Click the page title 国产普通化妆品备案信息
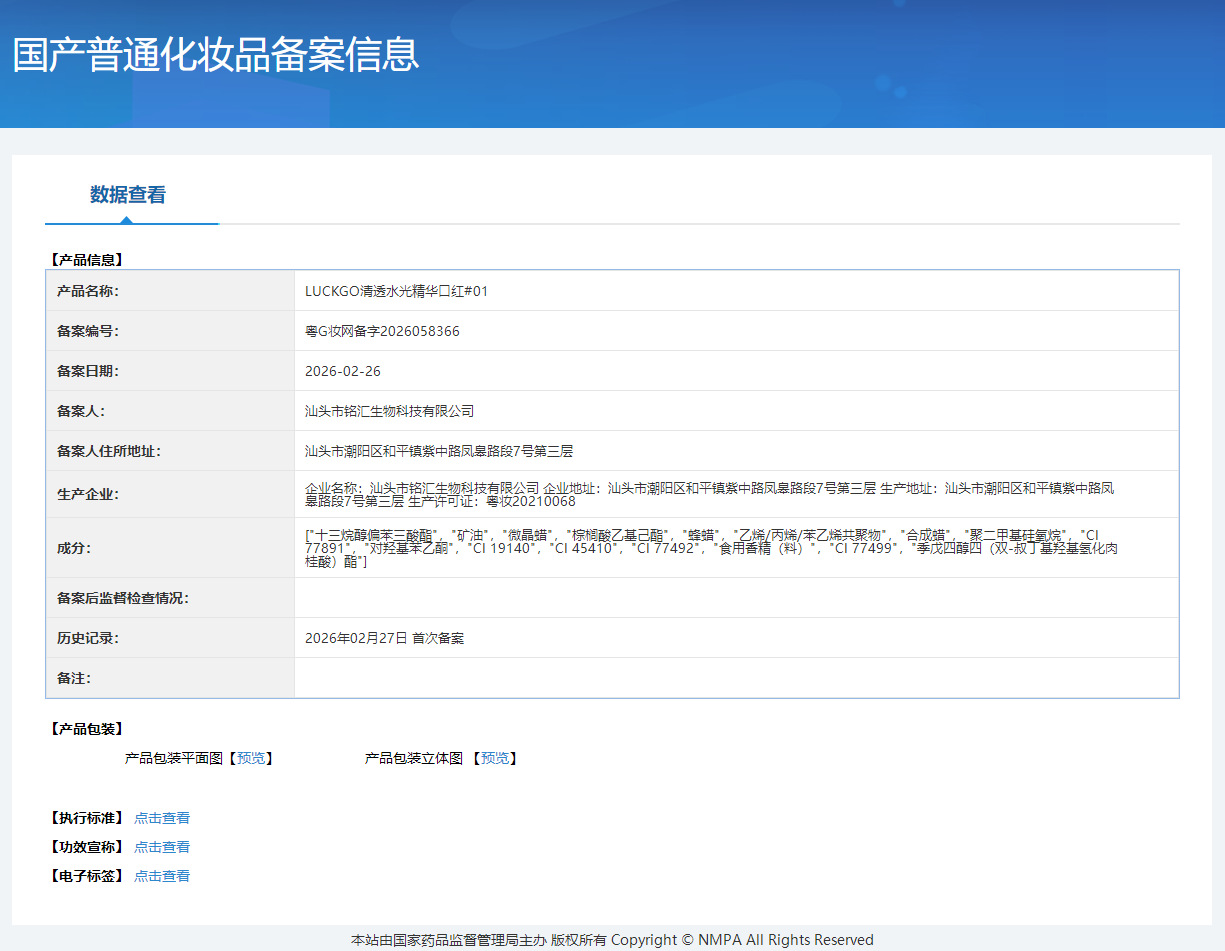 click(216, 54)
